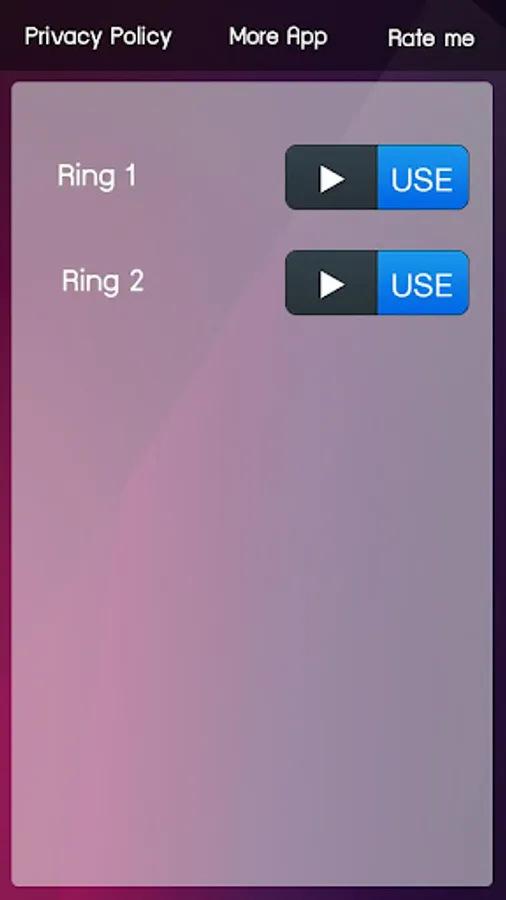This screenshot has height=900, width=506.
Task: Click empty area of the ringtone list panel
Action: [x=252, y=574]
